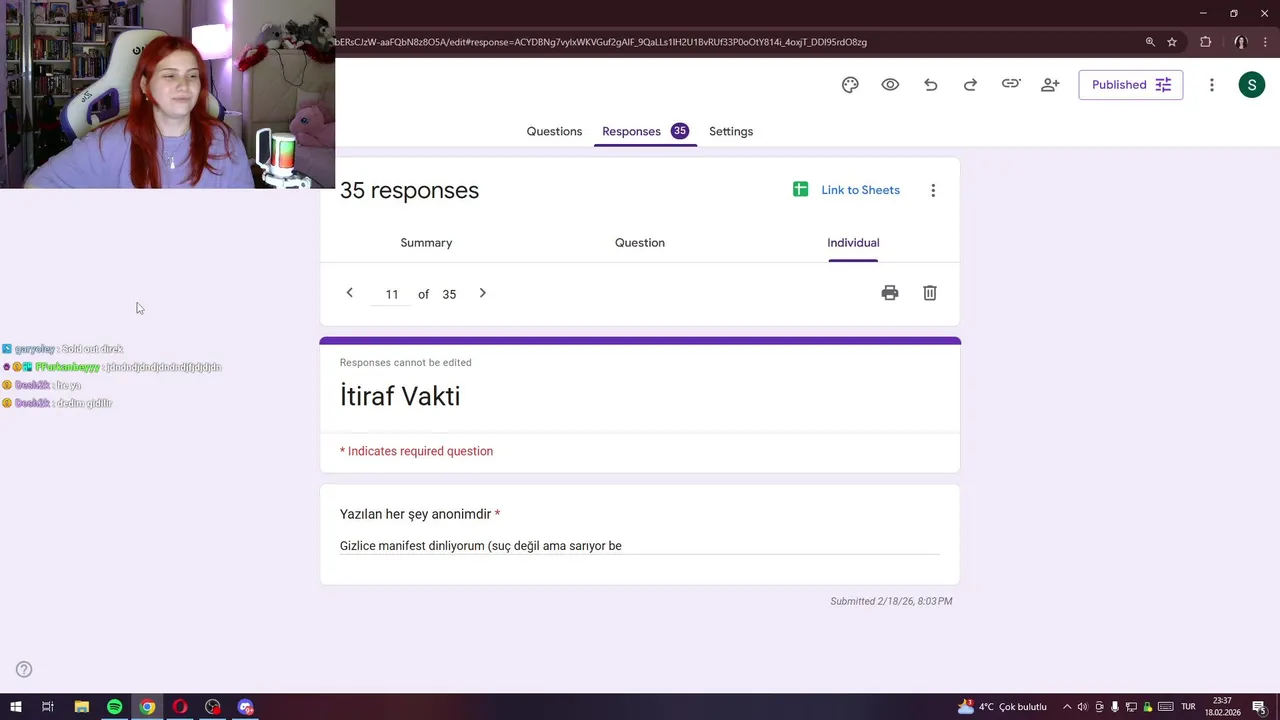The image size is (1280, 720).
Task: Go to the previous response
Action: point(349,293)
